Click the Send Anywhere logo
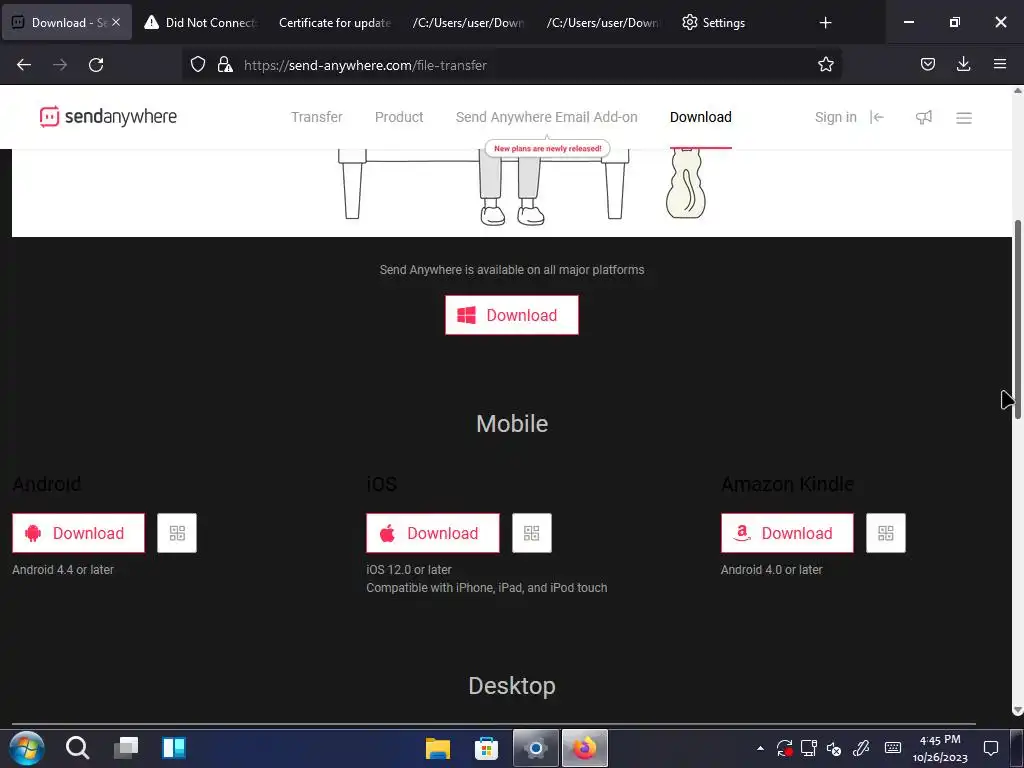The image size is (1024, 768). tap(108, 117)
